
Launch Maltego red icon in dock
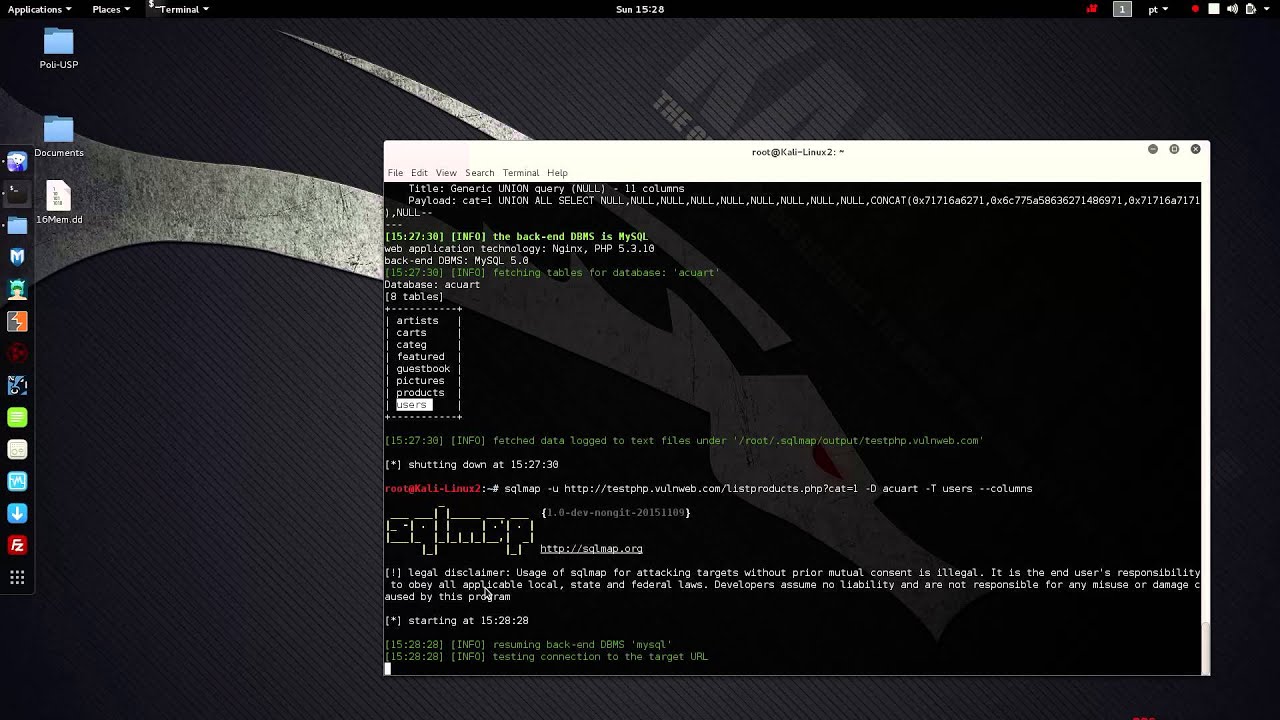17,353
